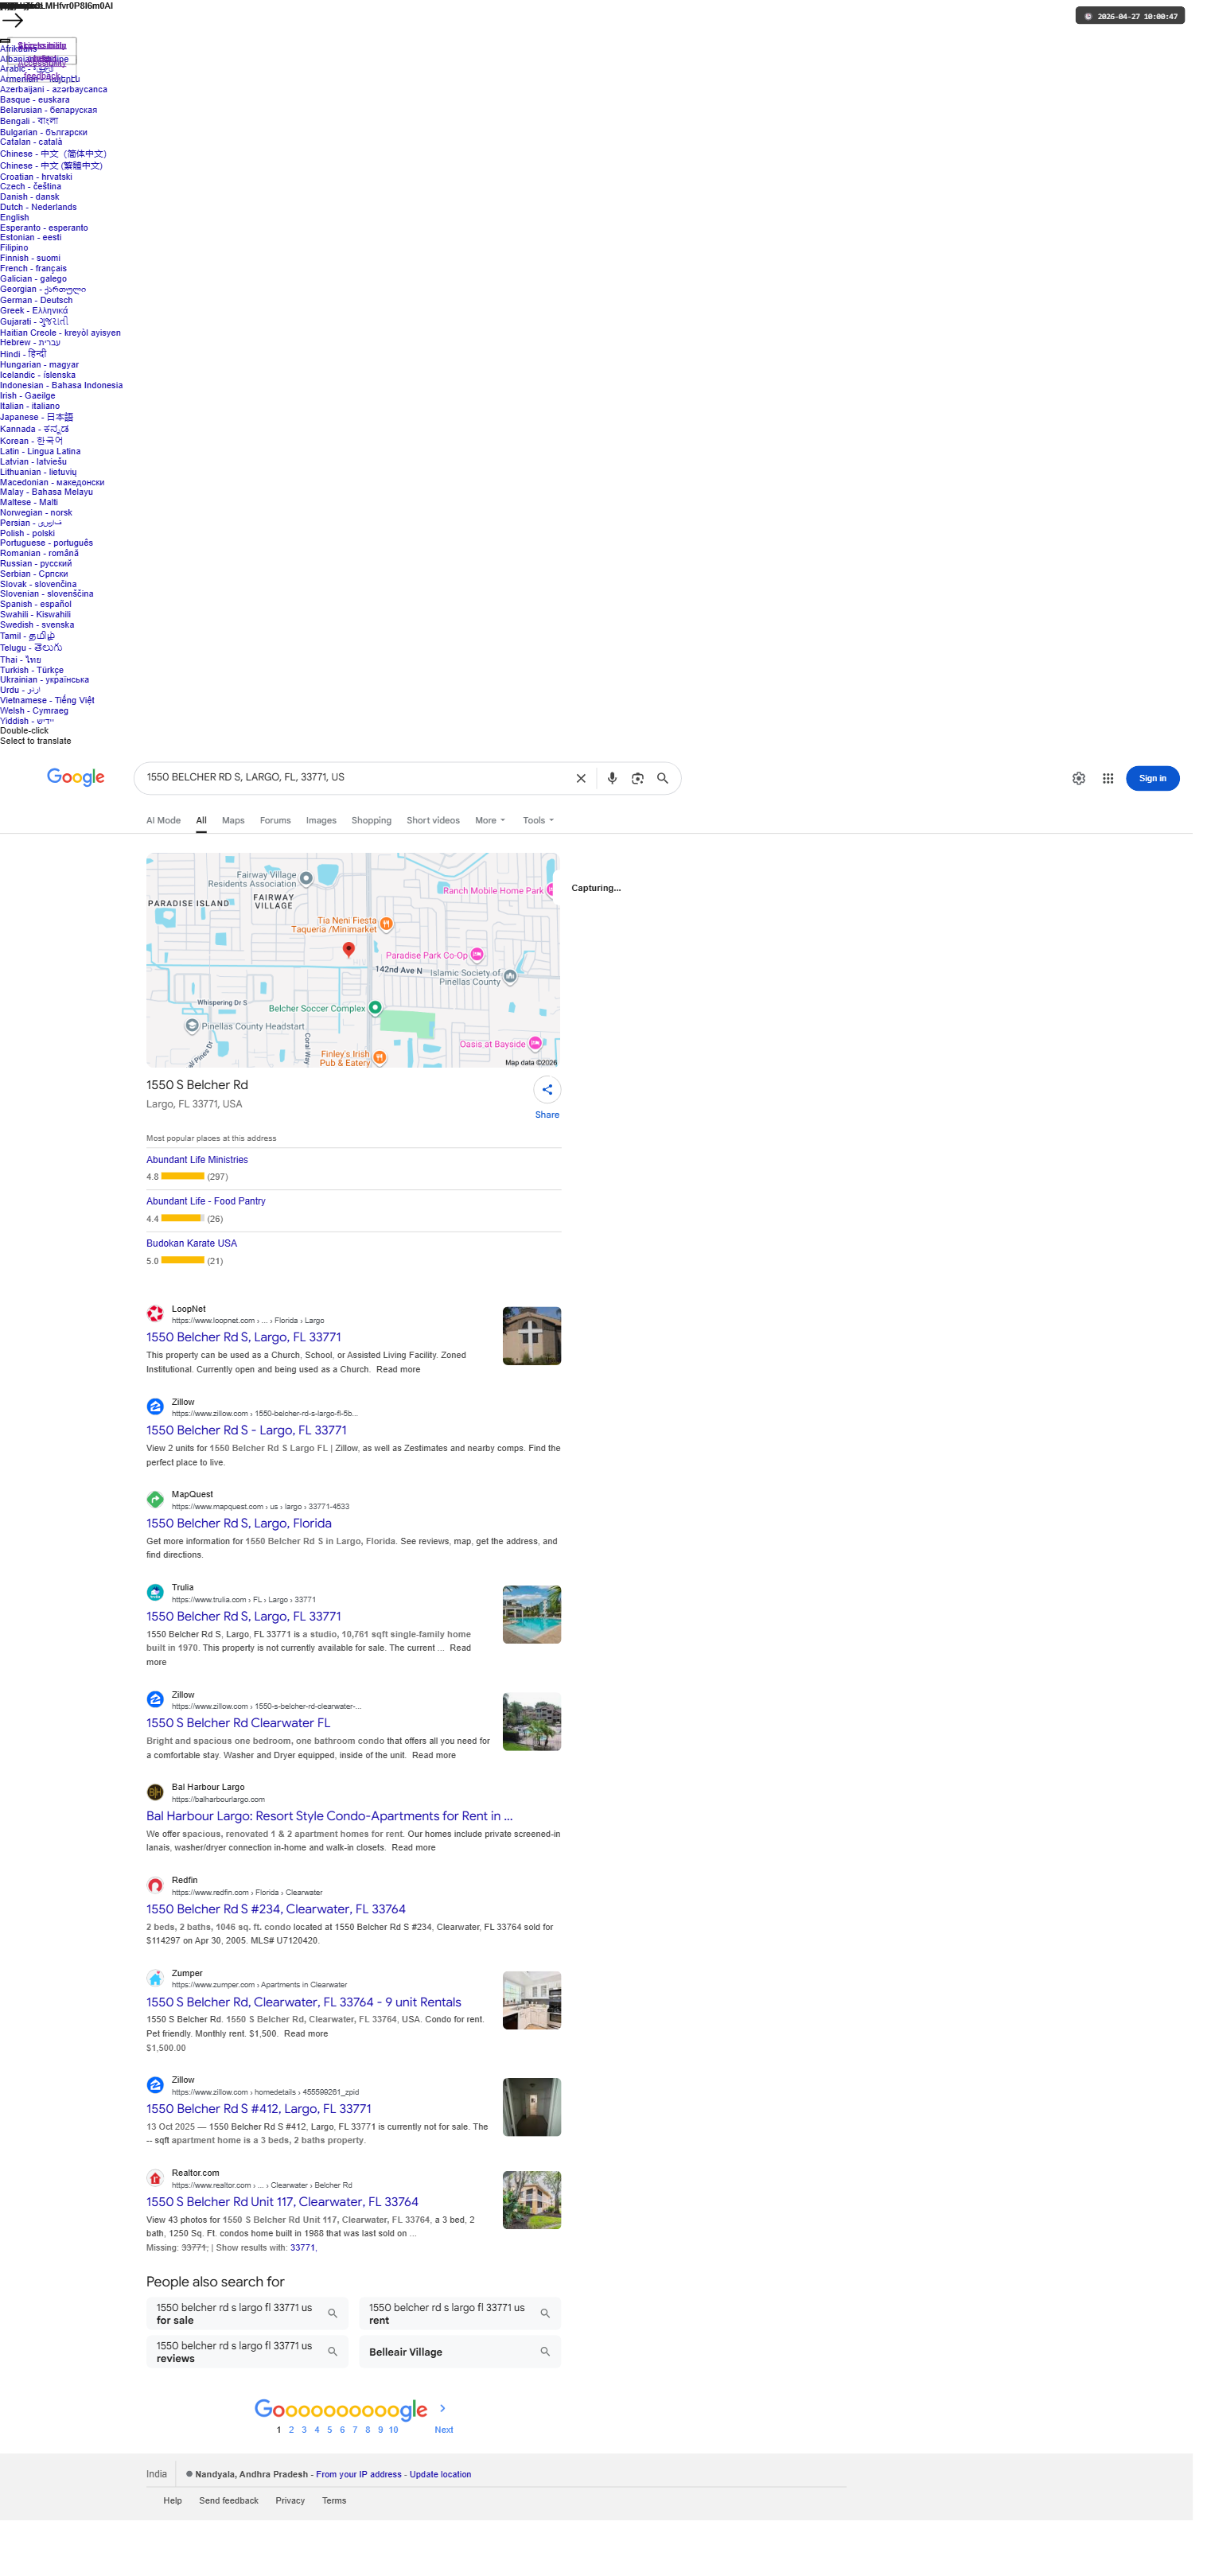This screenshot has height=2576, width=1207.
Task: Click search icon beside 'rent' suggestion
Action: [x=545, y=2314]
